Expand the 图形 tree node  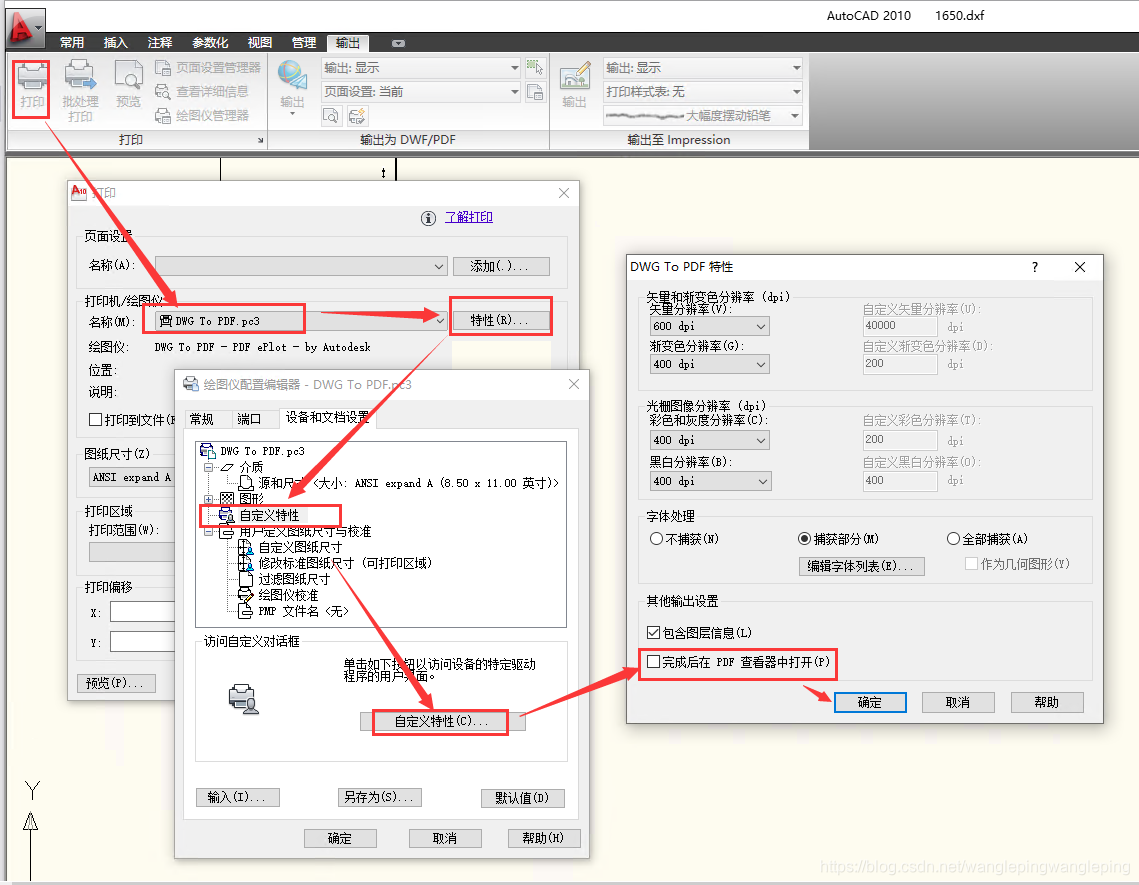208,498
